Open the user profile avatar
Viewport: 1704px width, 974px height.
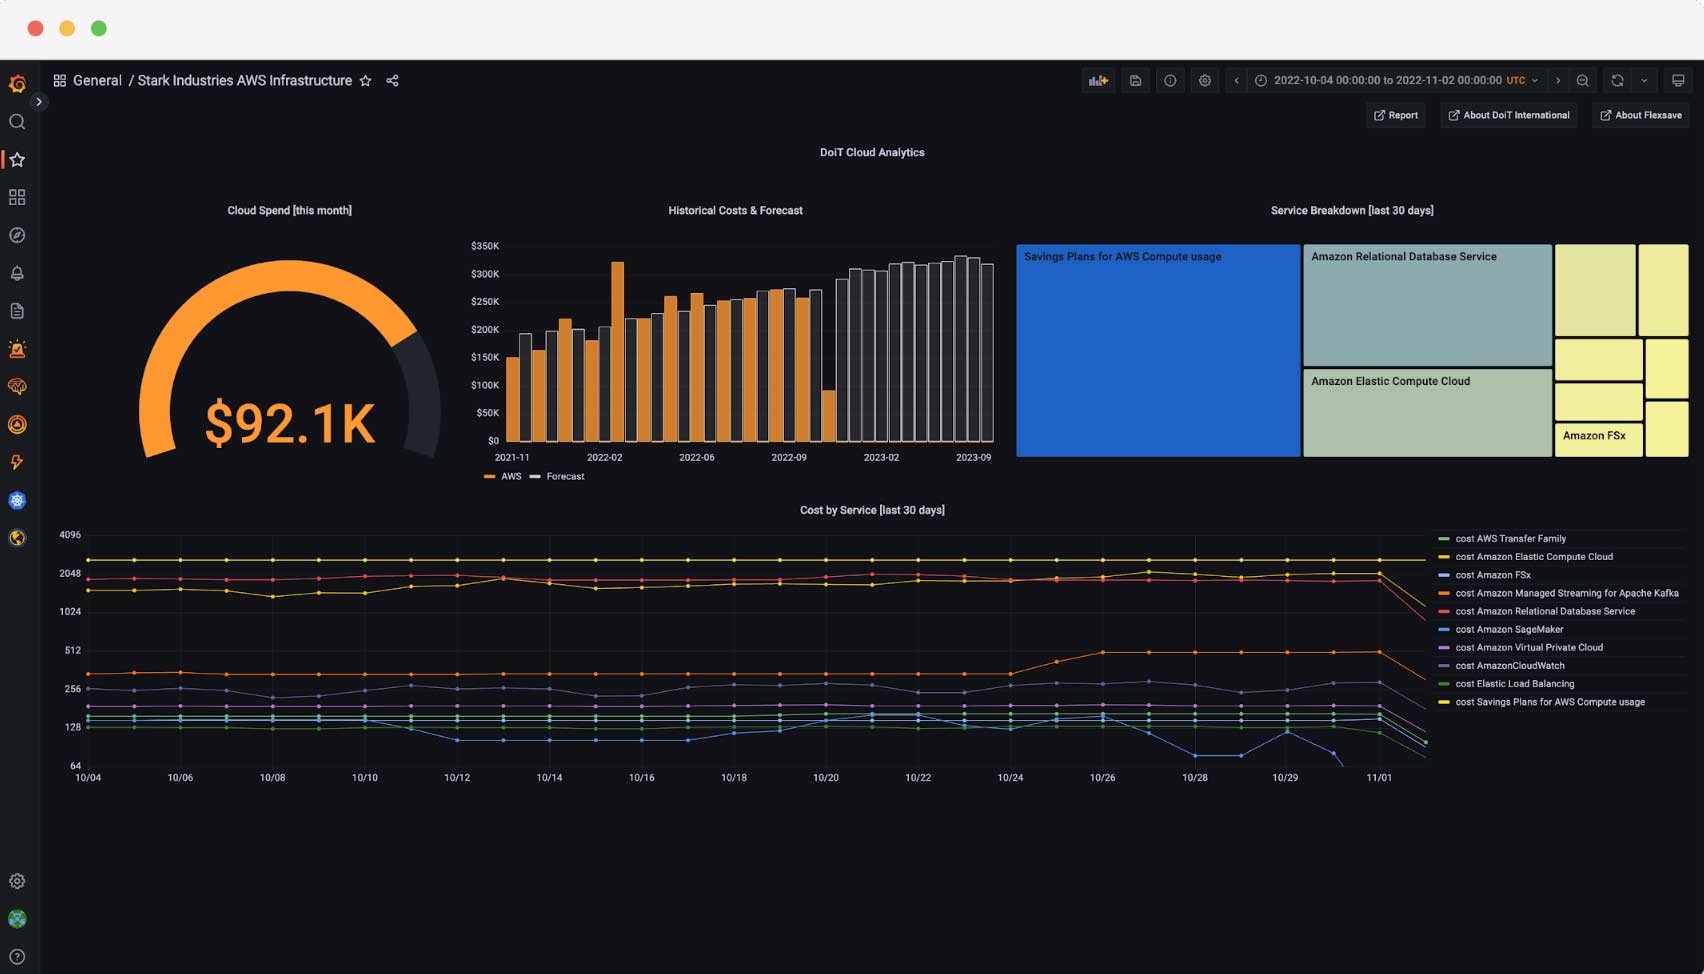17,919
